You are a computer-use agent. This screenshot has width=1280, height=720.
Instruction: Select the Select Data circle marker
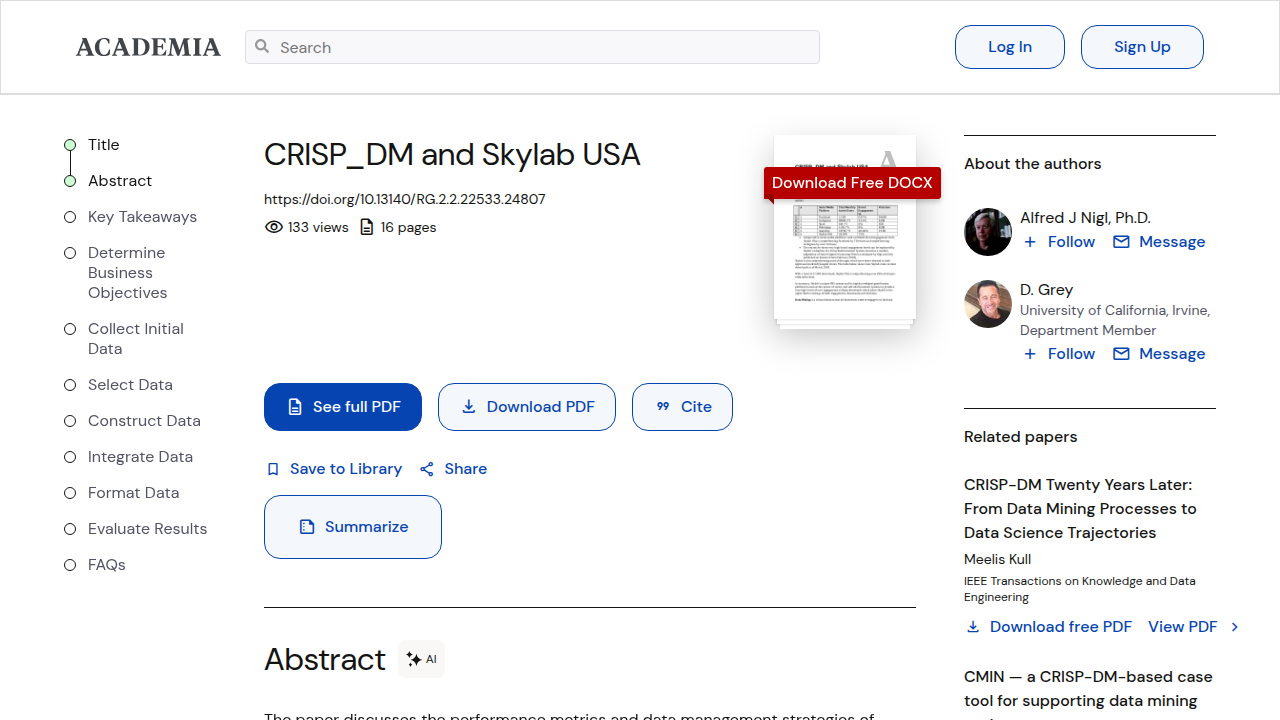click(x=70, y=385)
